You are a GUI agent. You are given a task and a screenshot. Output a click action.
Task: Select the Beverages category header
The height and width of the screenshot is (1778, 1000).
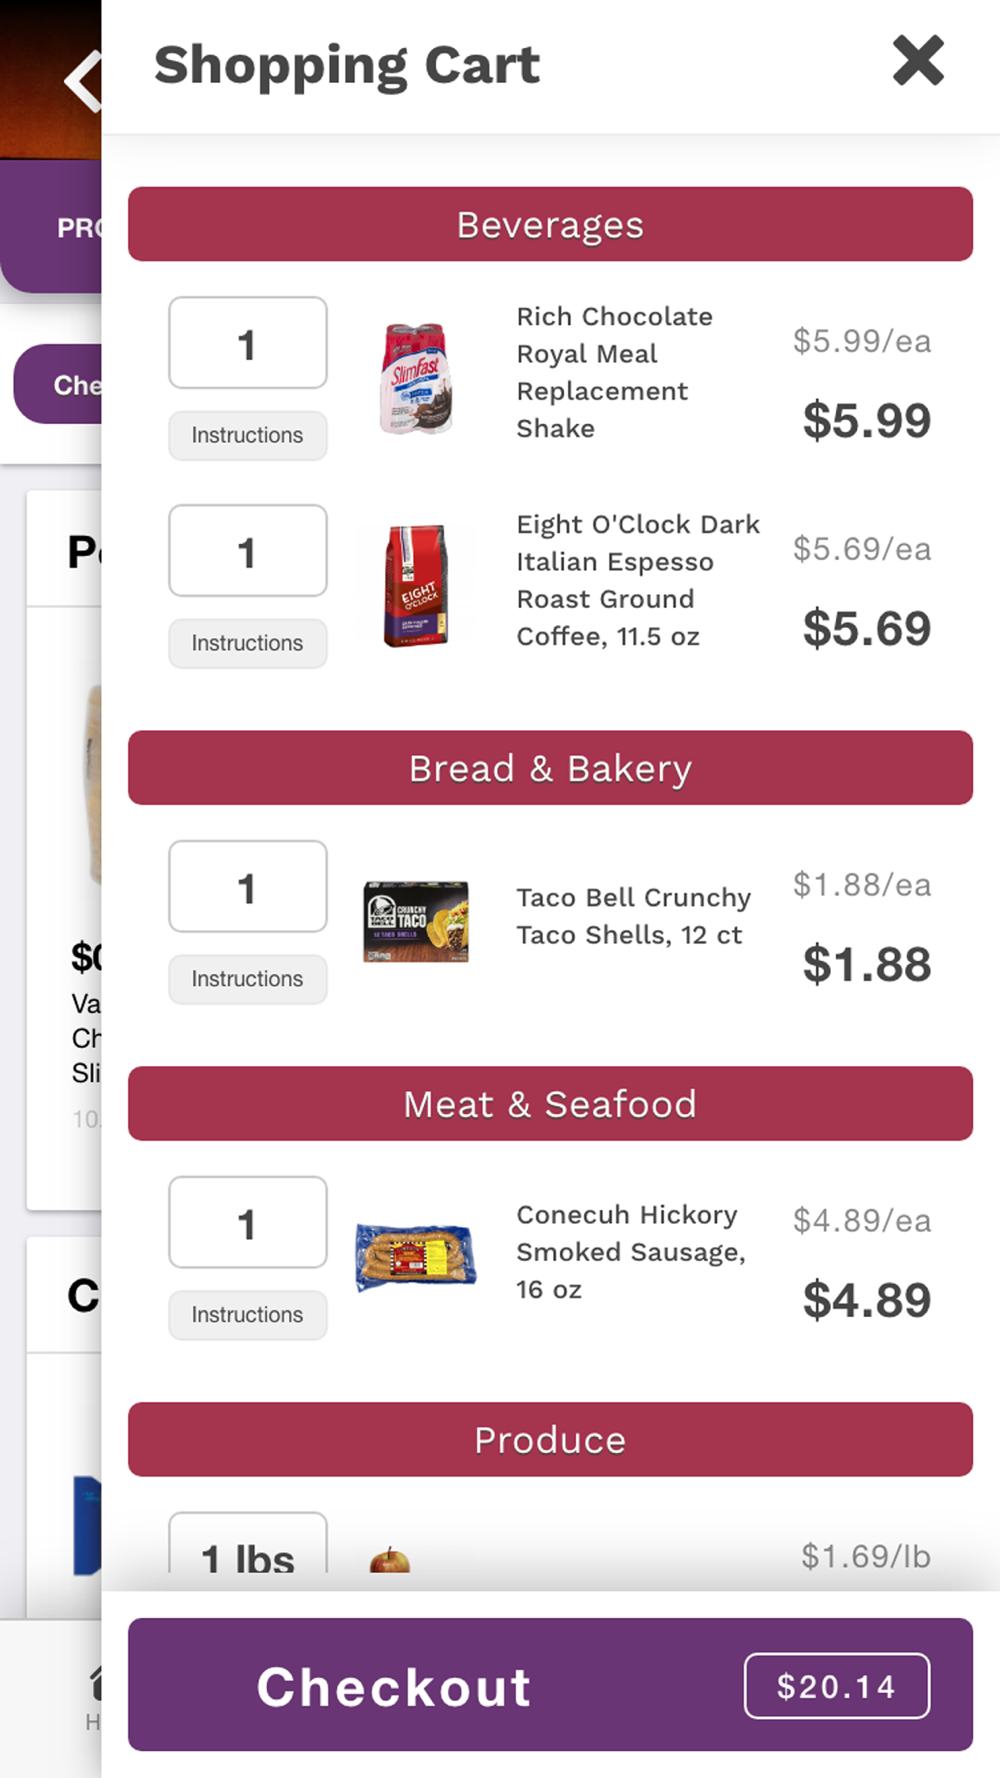click(x=550, y=224)
